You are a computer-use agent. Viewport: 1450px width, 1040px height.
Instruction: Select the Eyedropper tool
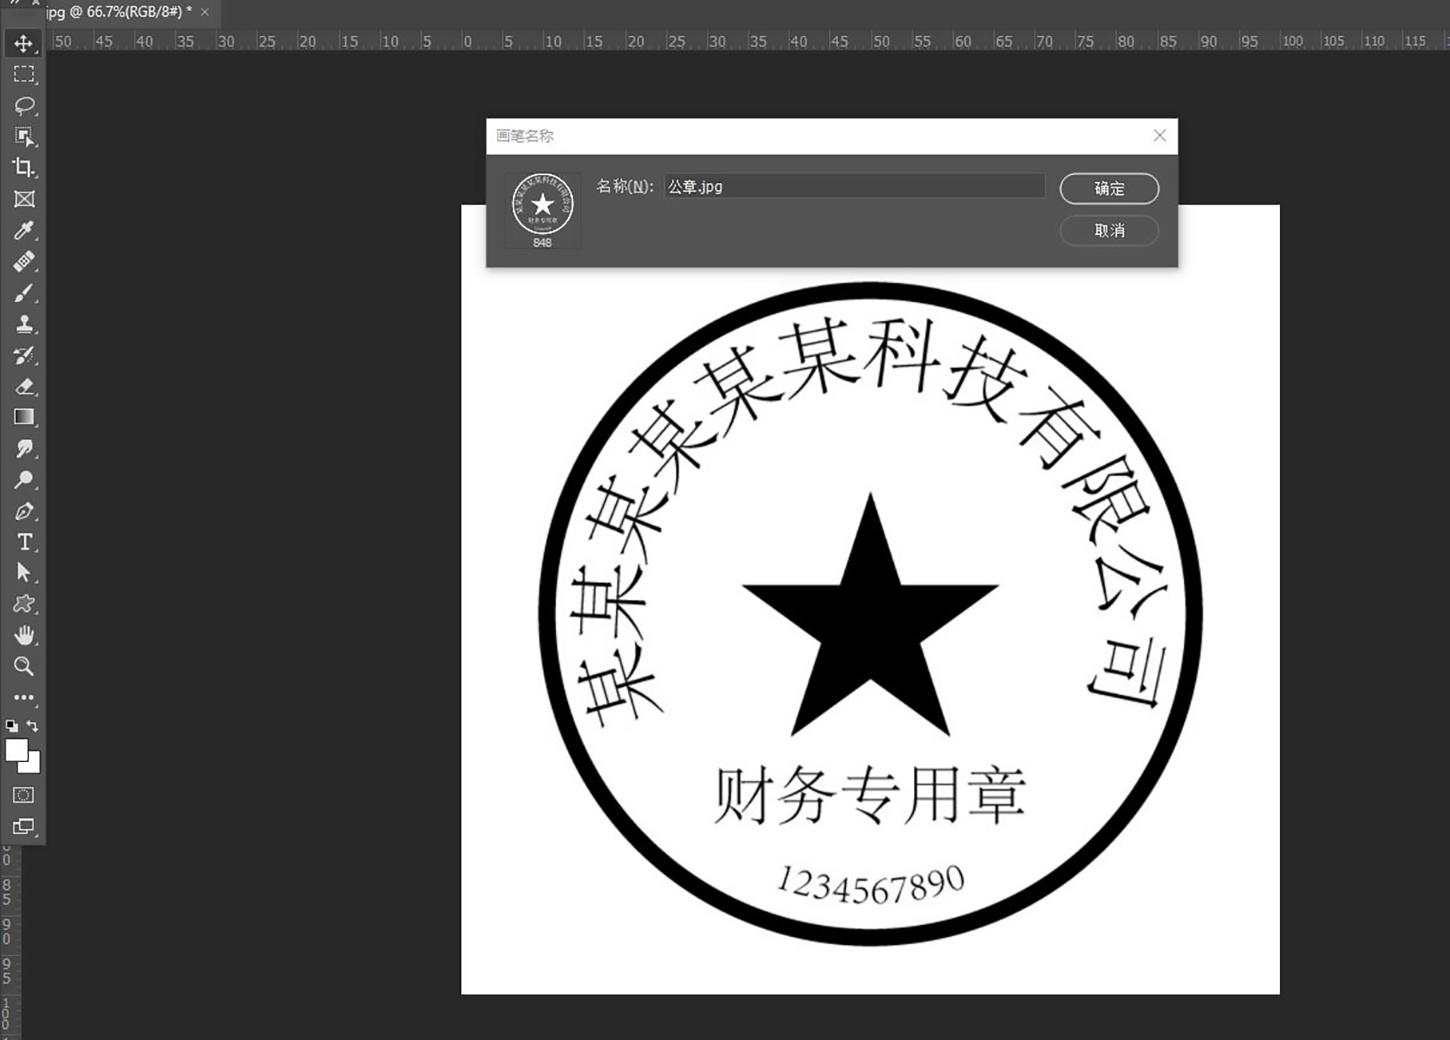click(x=24, y=231)
